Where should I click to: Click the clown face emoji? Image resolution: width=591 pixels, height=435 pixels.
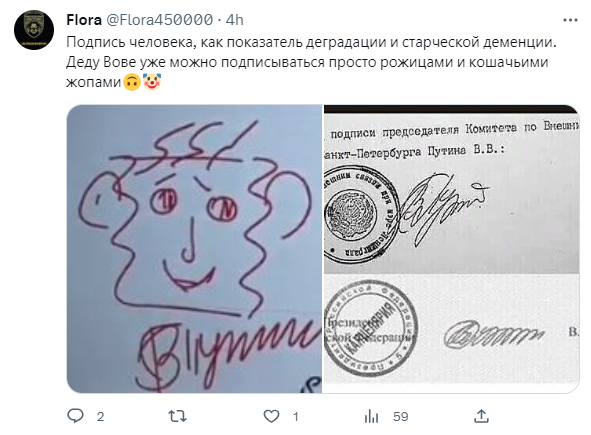(x=152, y=81)
